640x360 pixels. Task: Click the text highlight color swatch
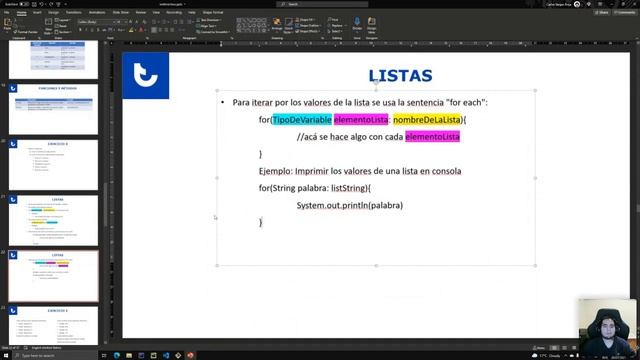(x=131, y=30)
